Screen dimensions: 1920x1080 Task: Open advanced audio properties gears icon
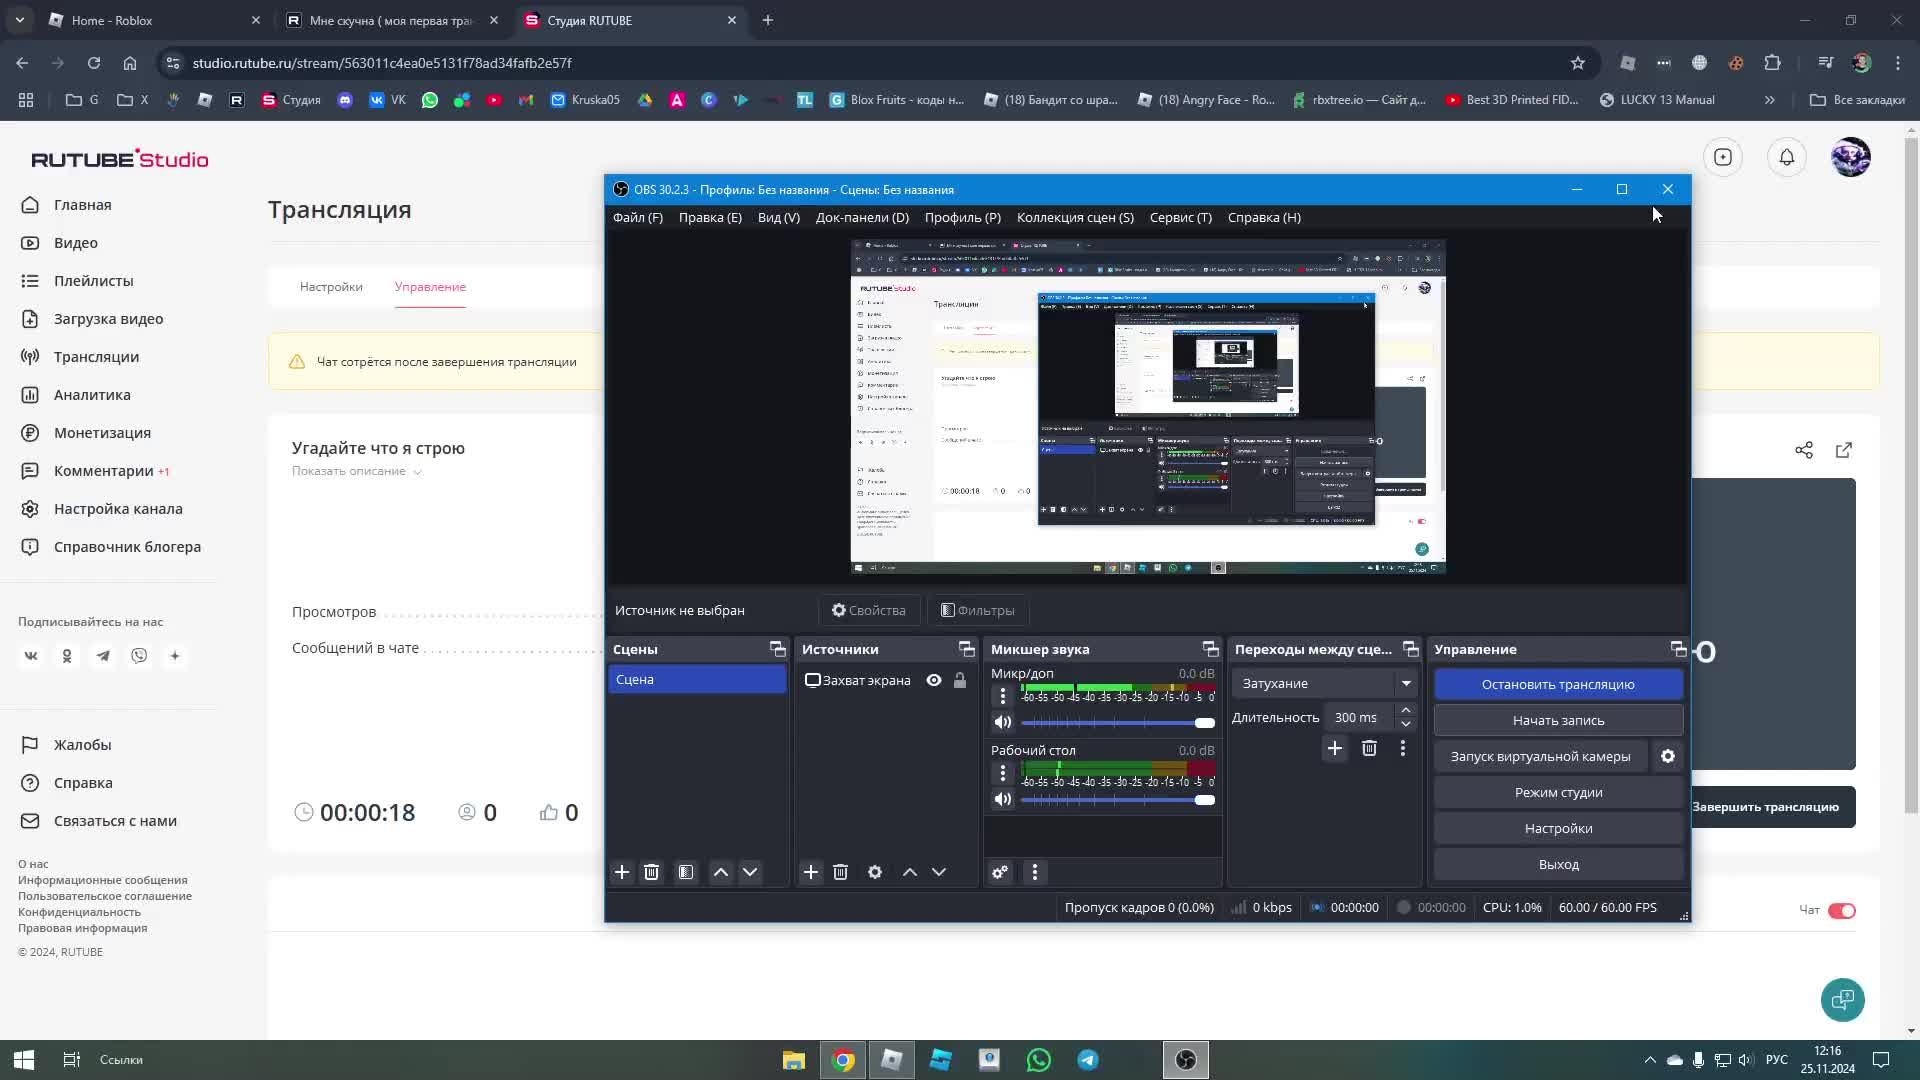[1000, 872]
